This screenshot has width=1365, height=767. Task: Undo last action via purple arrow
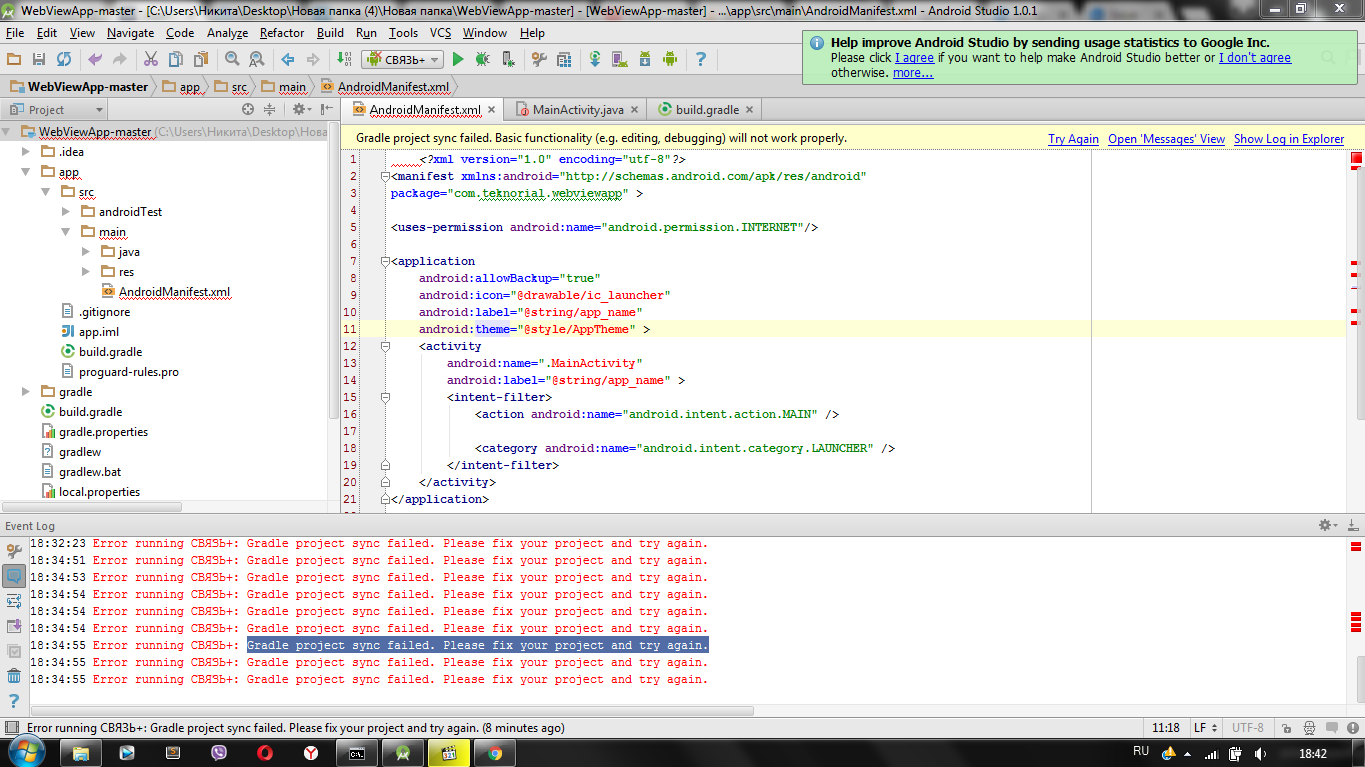click(x=95, y=60)
